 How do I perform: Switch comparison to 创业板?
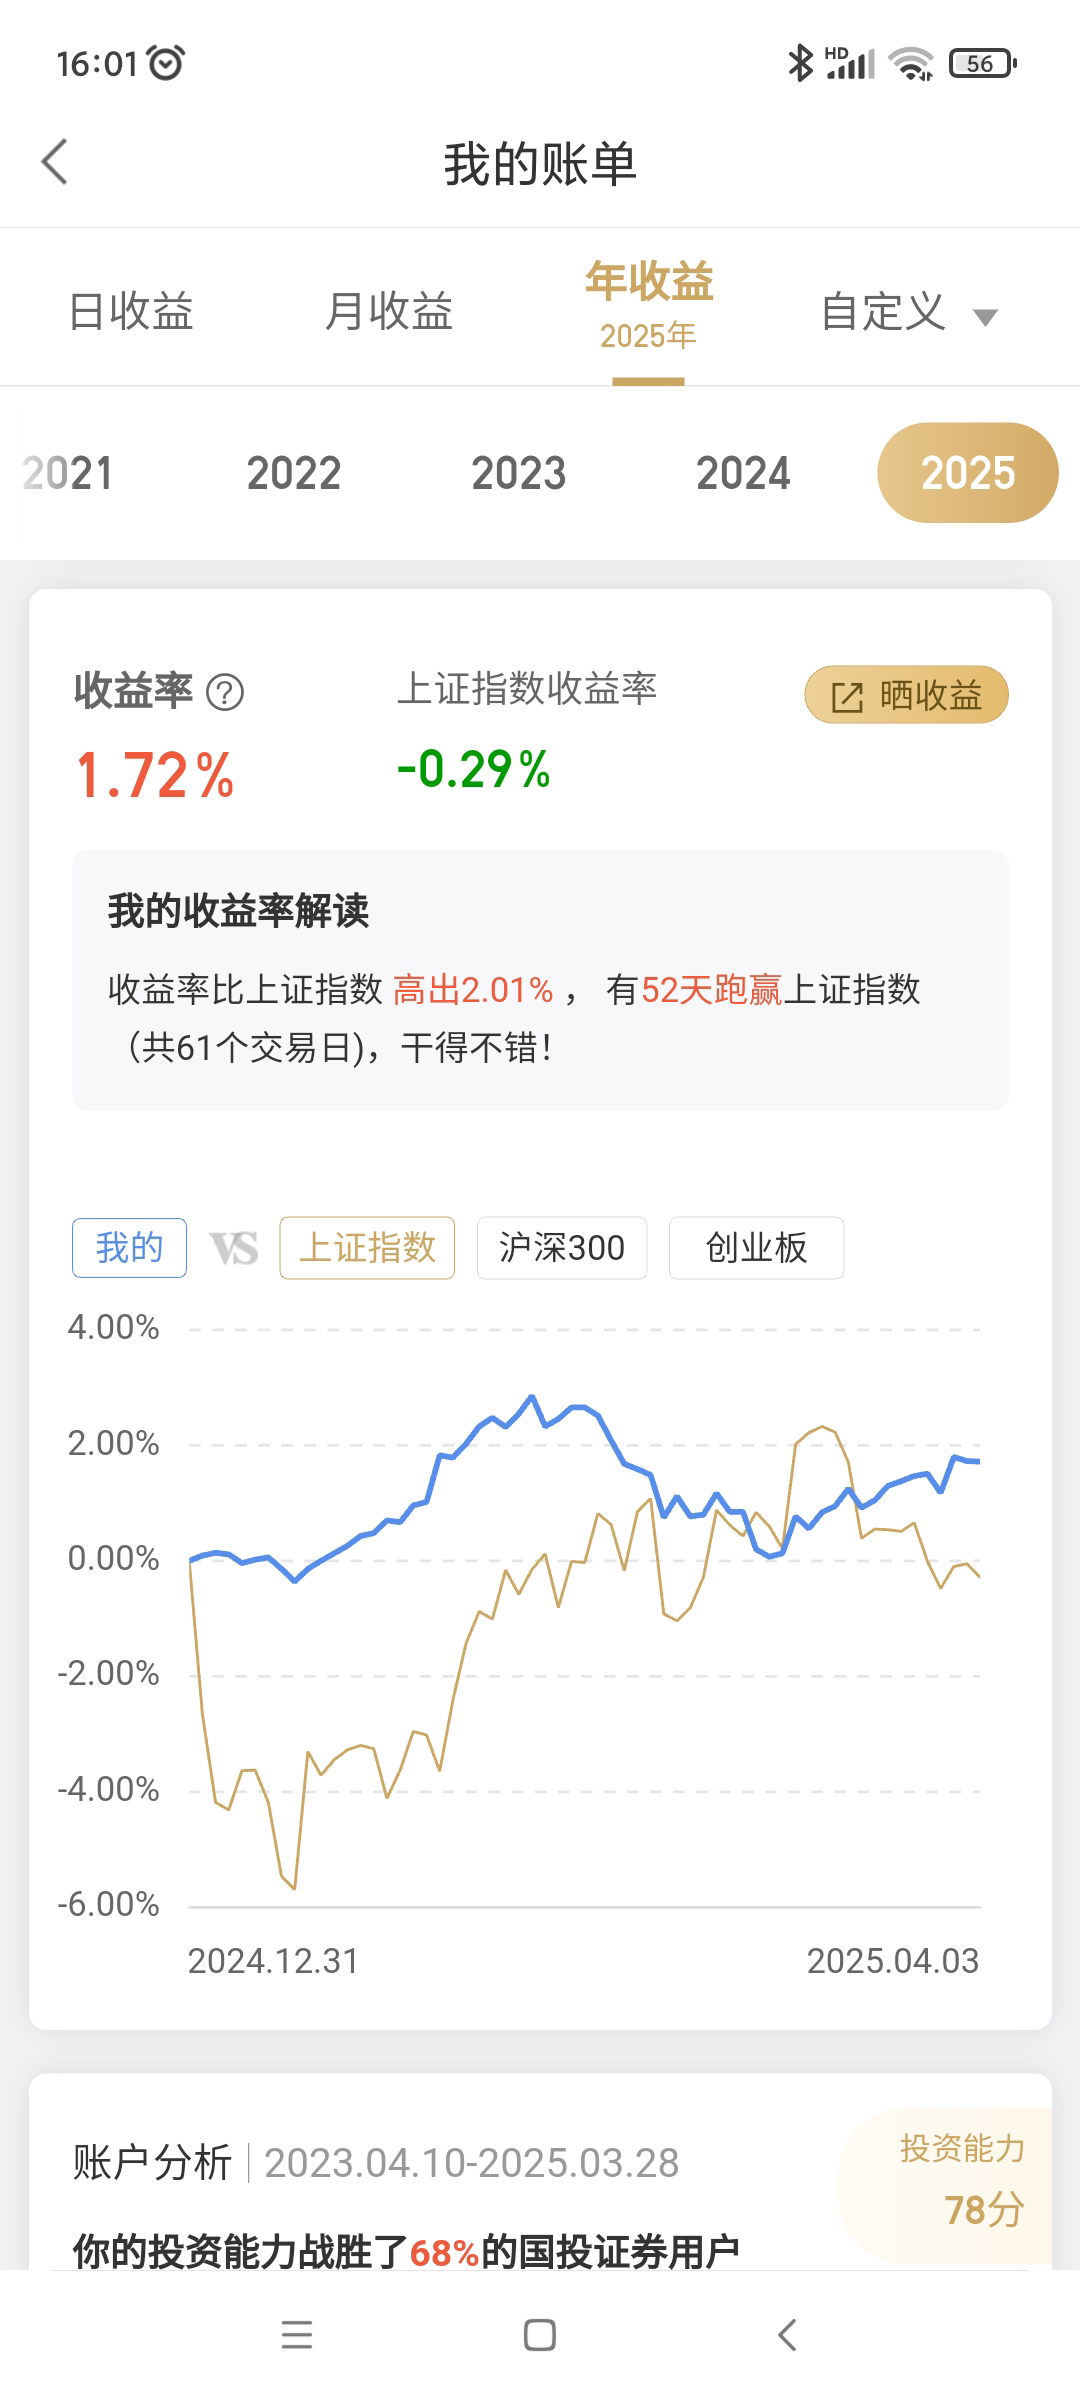[756, 1248]
